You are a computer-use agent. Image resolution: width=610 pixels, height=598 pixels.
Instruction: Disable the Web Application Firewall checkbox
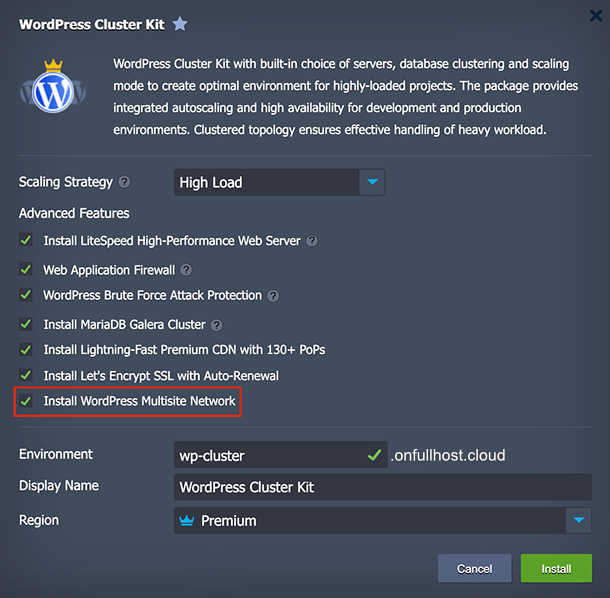26,270
